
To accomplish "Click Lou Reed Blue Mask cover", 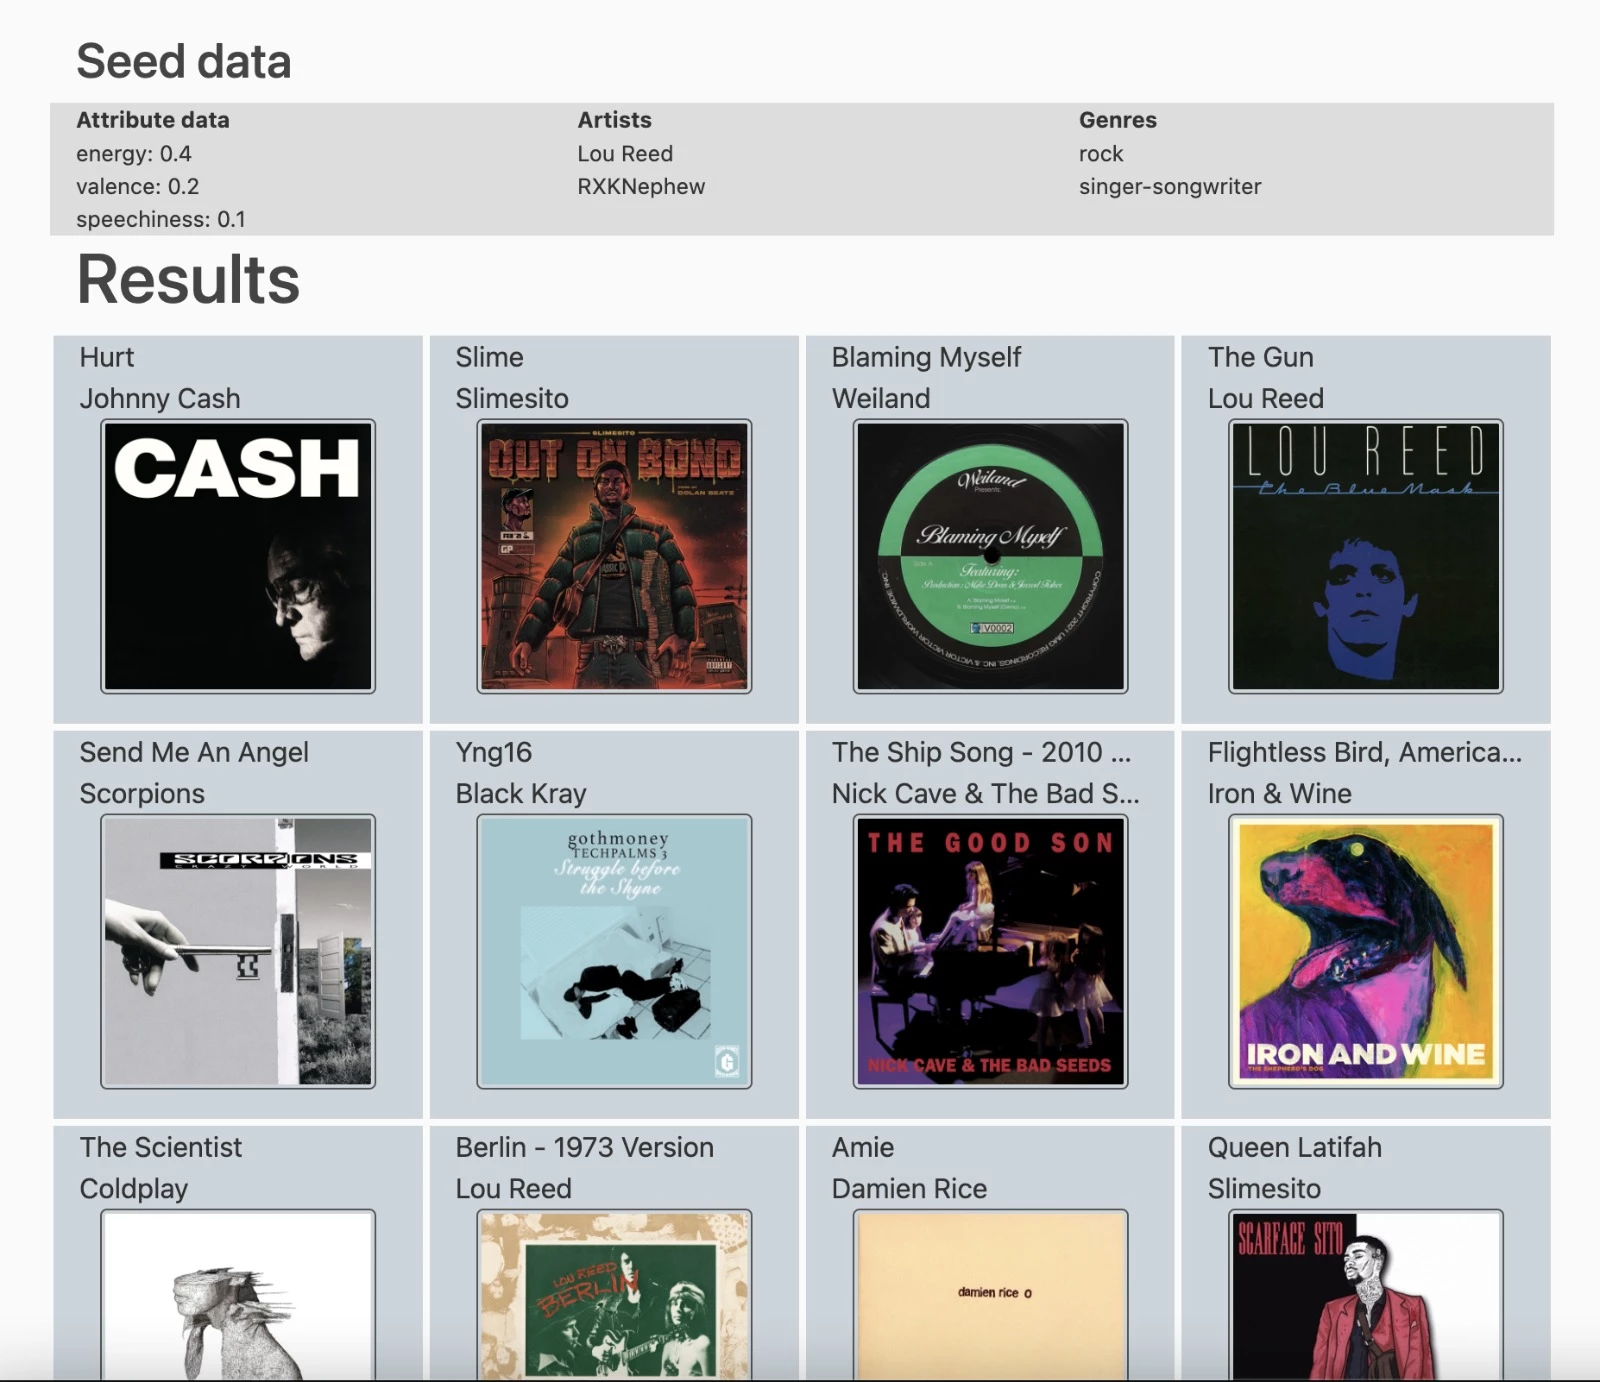I will pos(1365,556).
